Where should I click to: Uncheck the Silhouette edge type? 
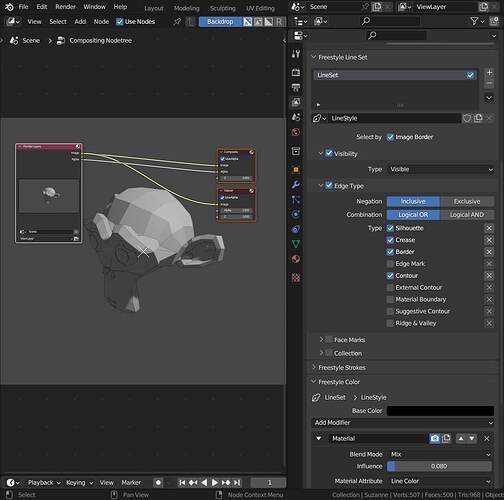(390, 228)
